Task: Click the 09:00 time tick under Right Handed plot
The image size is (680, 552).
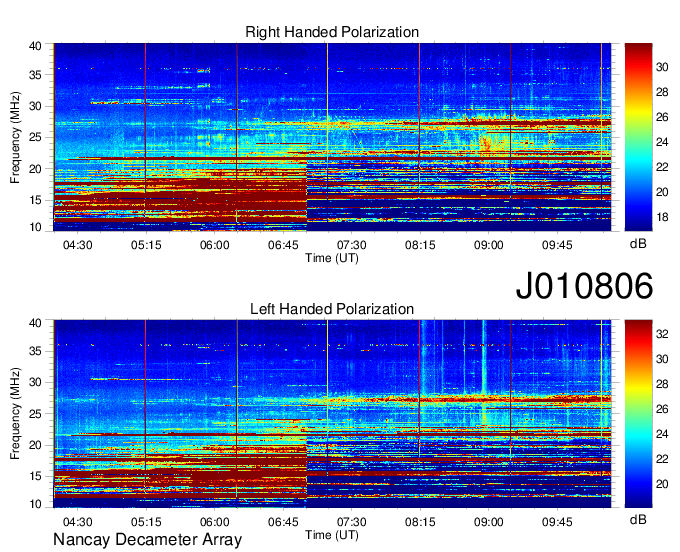Action: coord(489,245)
